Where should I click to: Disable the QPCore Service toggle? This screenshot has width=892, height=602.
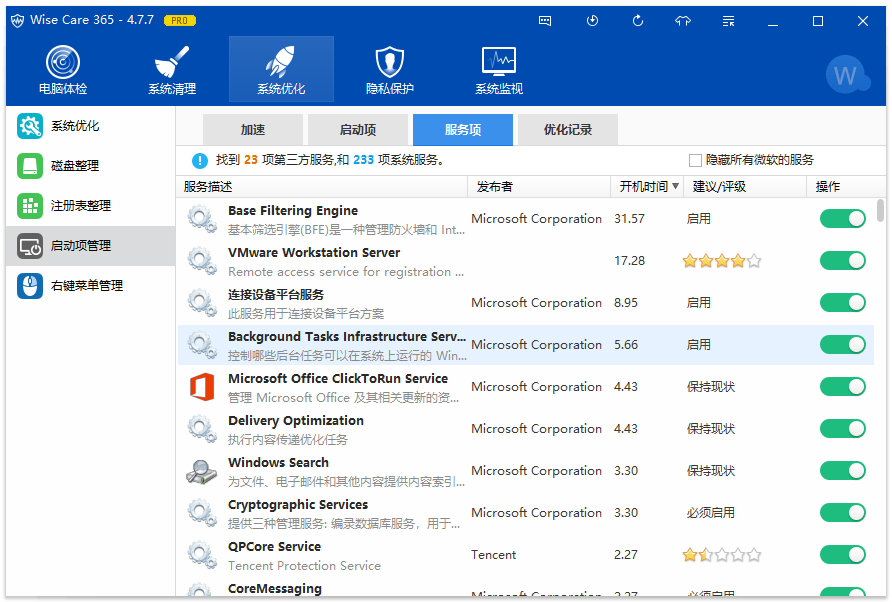point(843,555)
